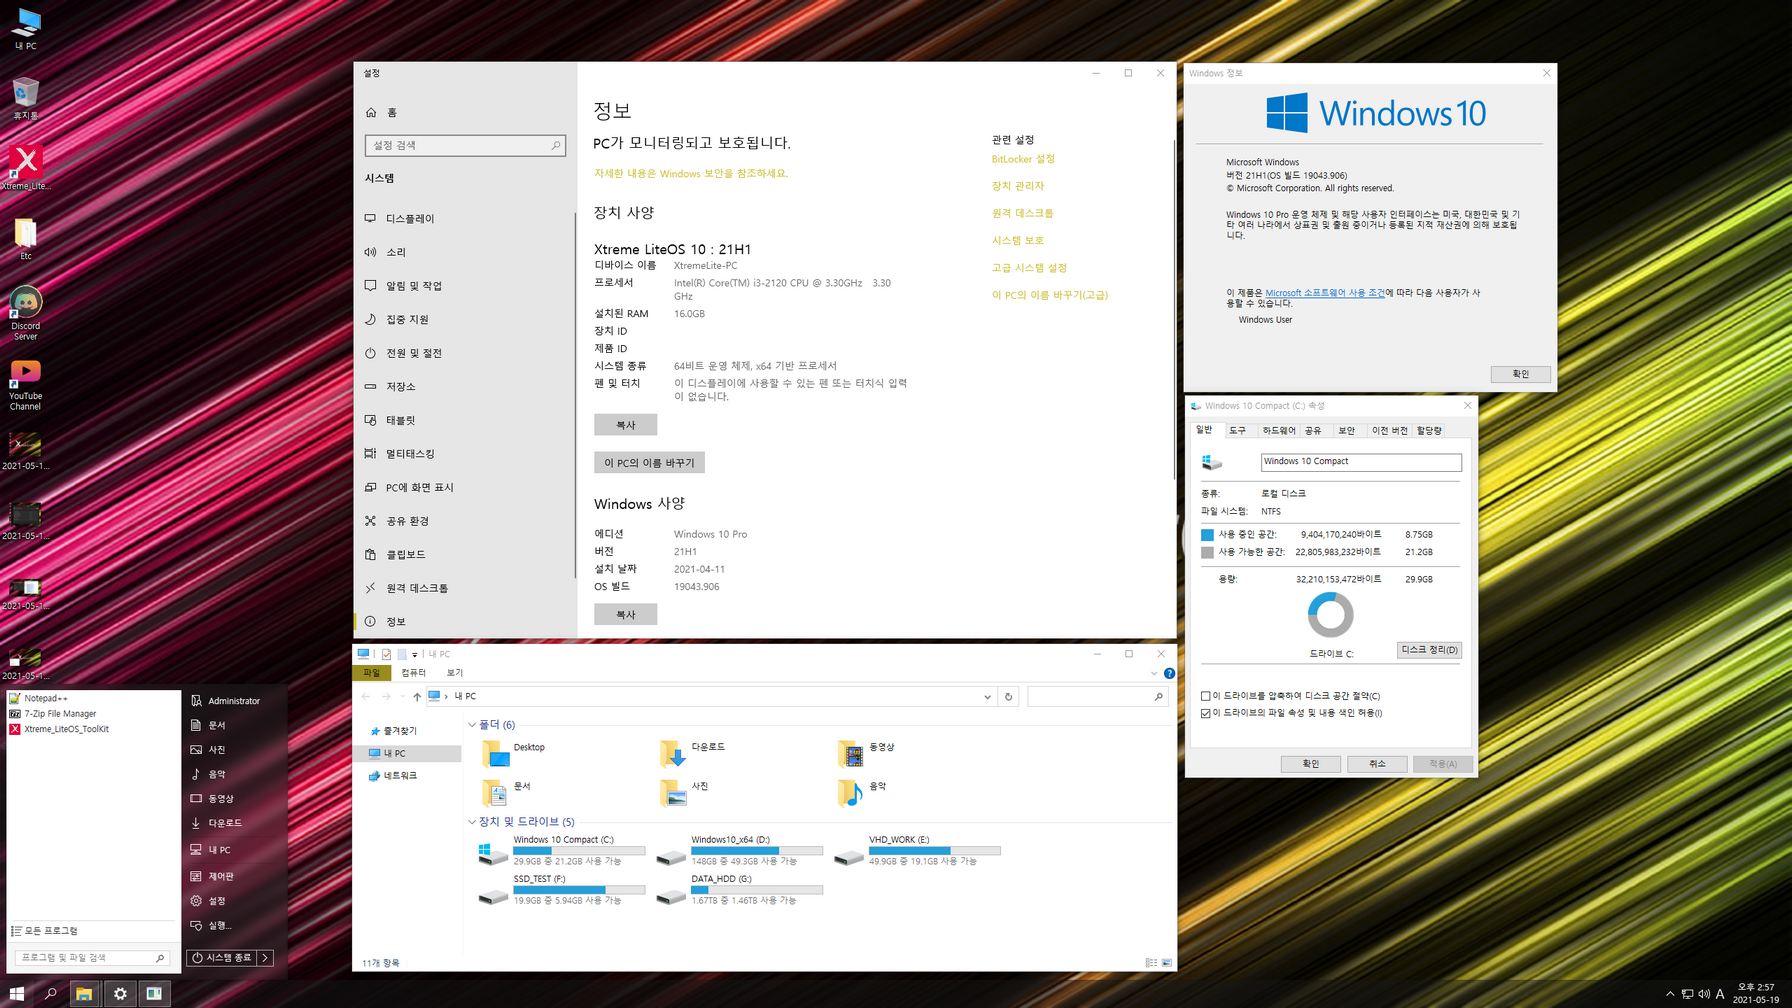This screenshot has width=1792, height=1008.
Task: Toggle Explorer quick access properties checkbox icon
Action: pos(386,654)
